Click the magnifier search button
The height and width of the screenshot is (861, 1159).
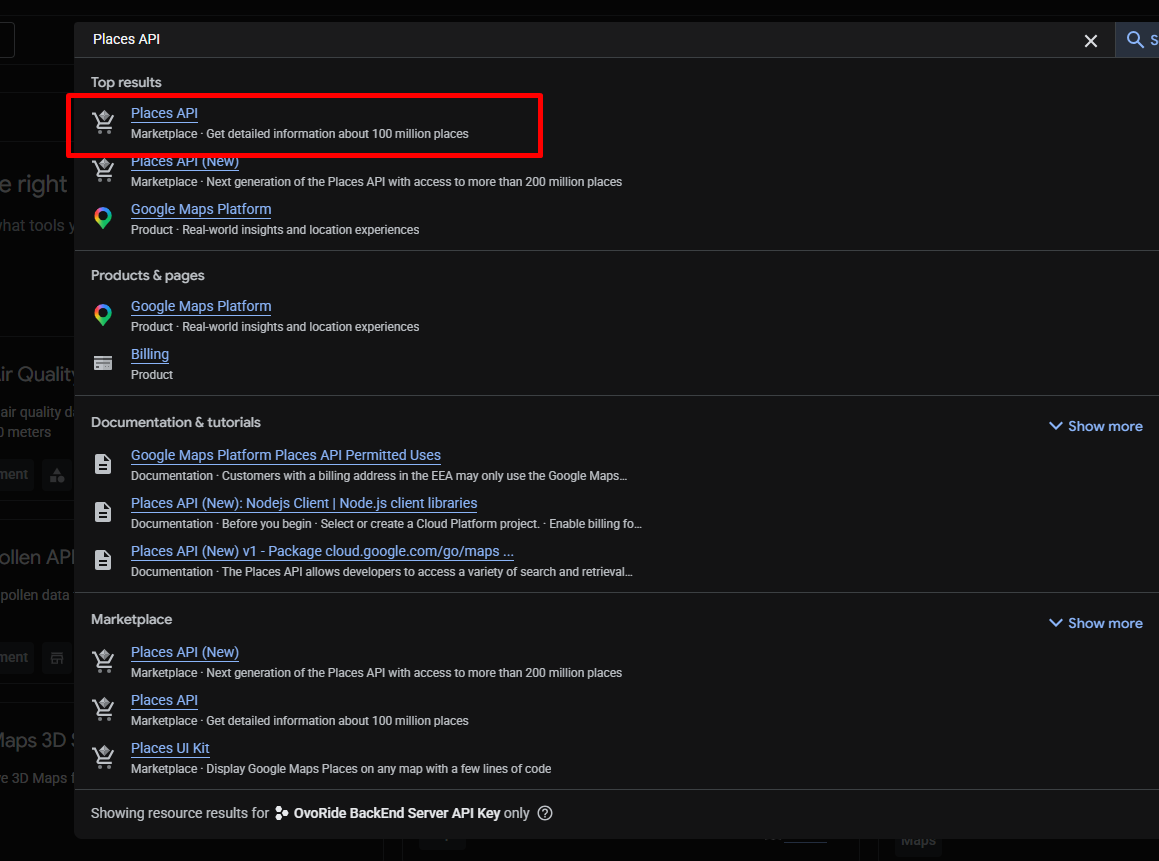click(1137, 40)
